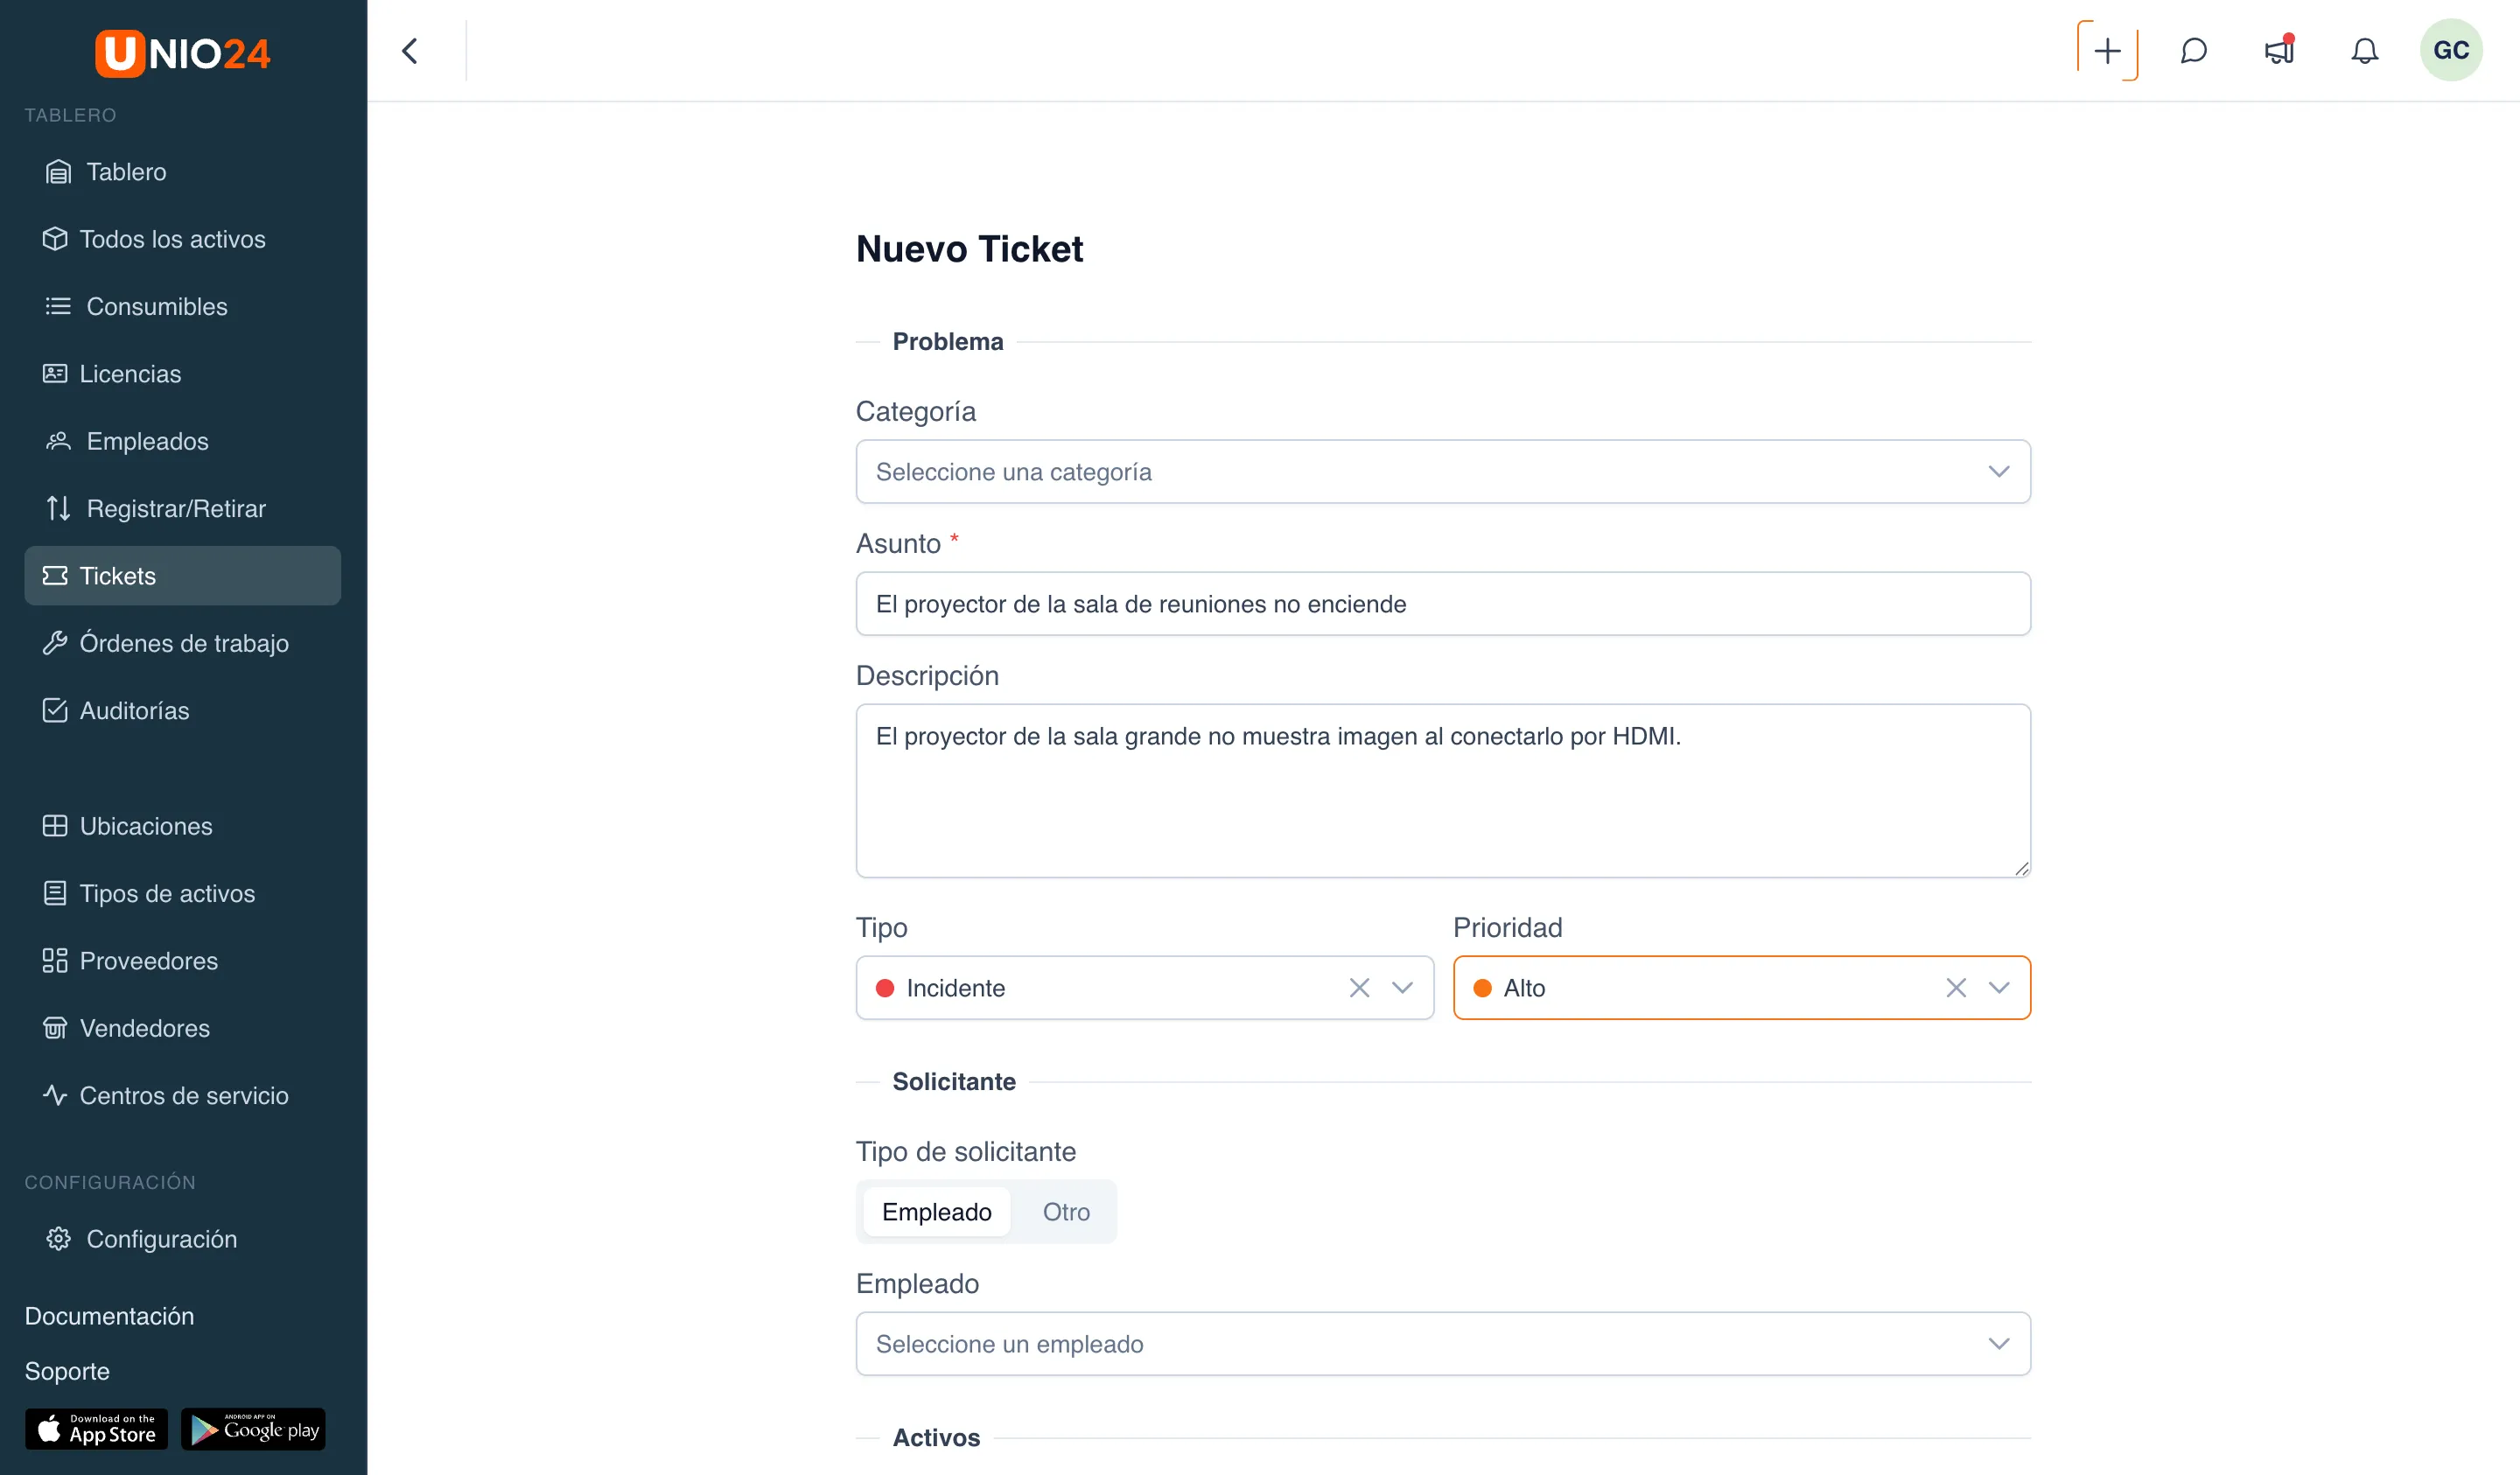
Task: Expand the Categoría chevron arrow
Action: pyautogui.click(x=1999, y=472)
